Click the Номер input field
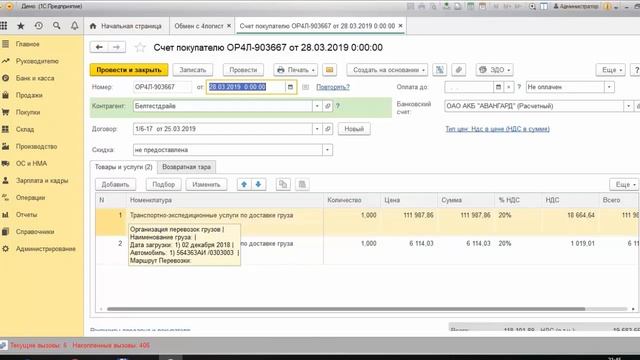Viewport: 640px width, 360px height. coord(162,87)
